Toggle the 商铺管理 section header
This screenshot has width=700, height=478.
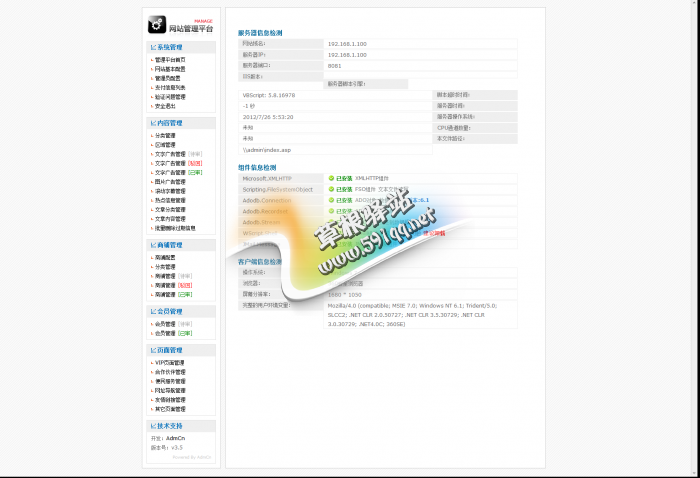[181, 245]
